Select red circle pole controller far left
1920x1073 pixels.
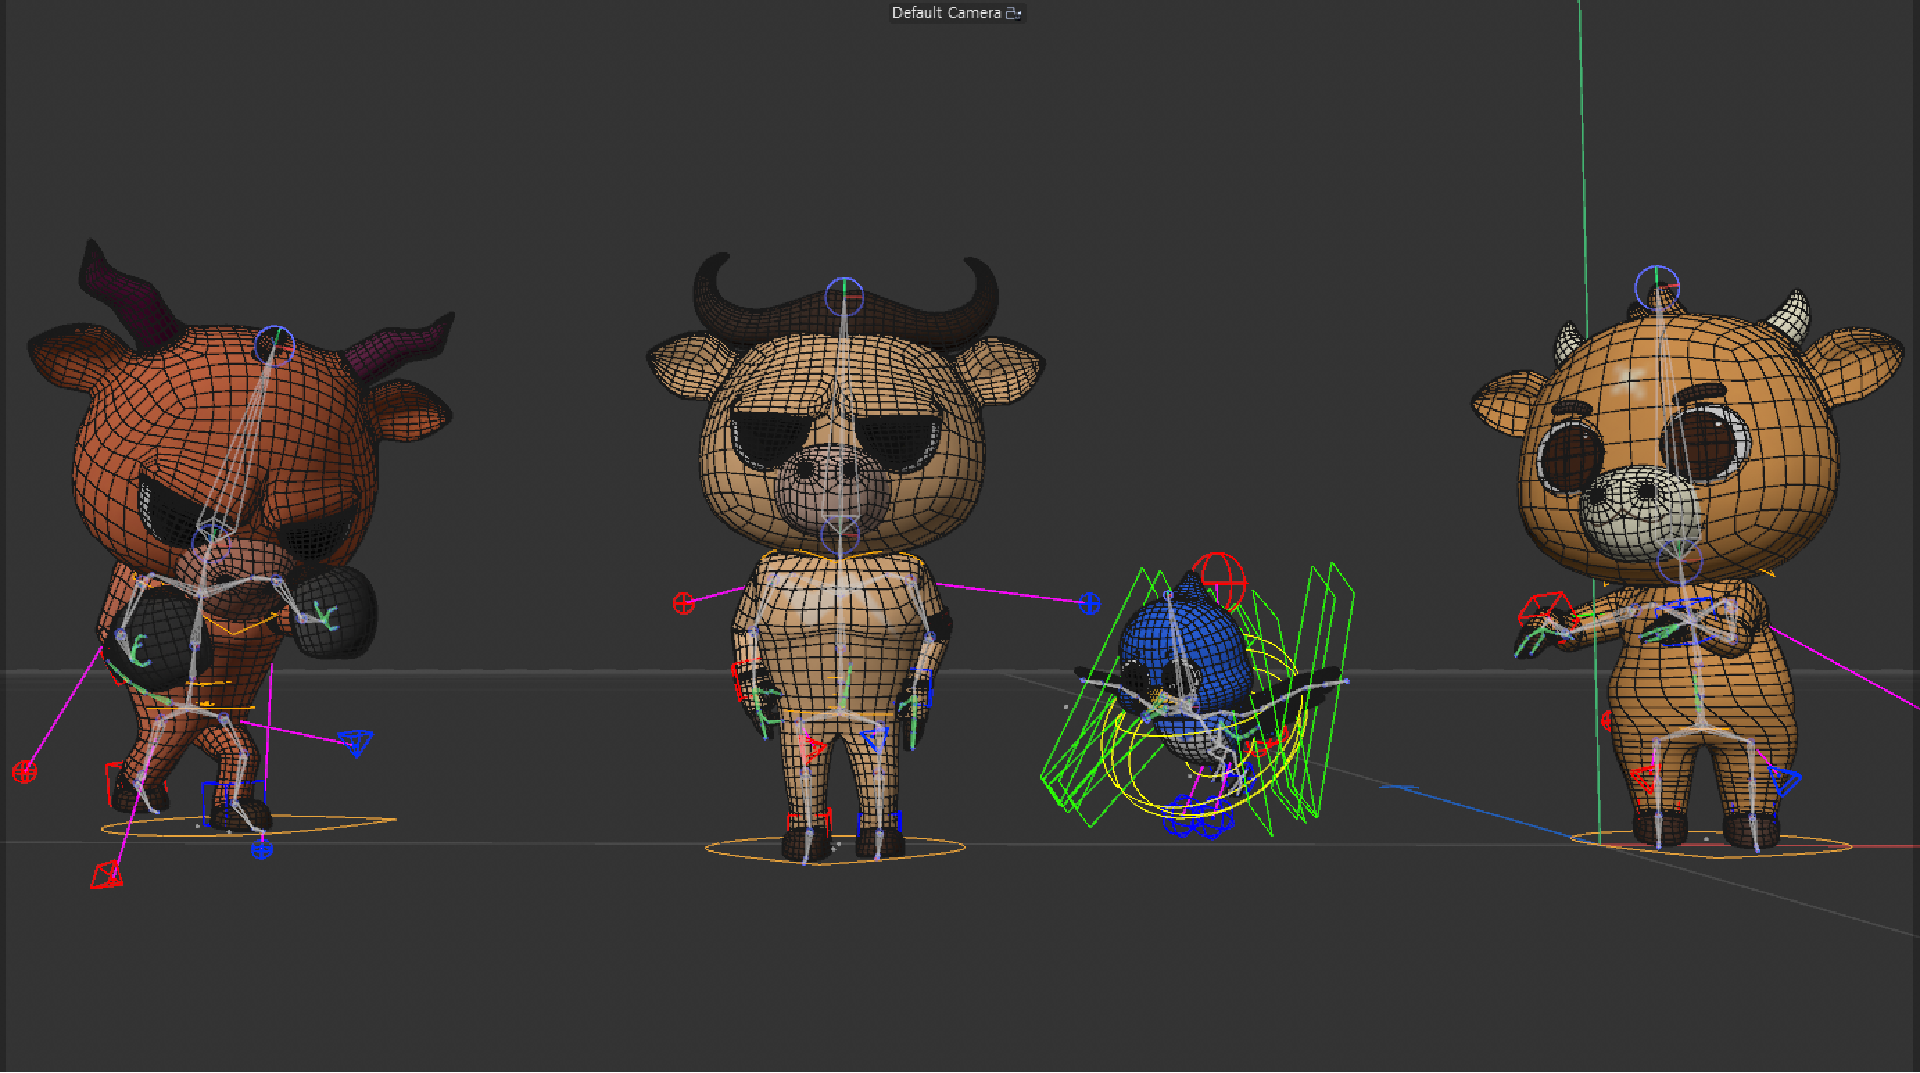tap(24, 771)
